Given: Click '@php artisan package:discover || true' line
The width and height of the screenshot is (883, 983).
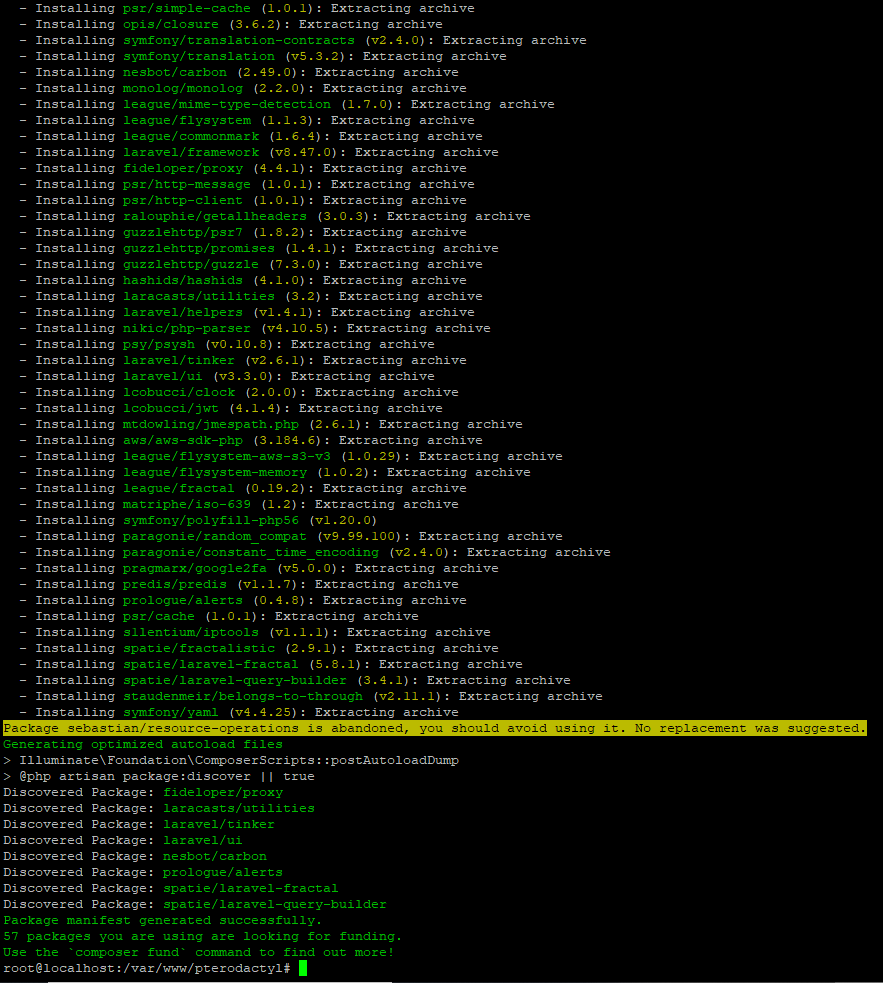Looking at the screenshot, I should click(x=159, y=776).
